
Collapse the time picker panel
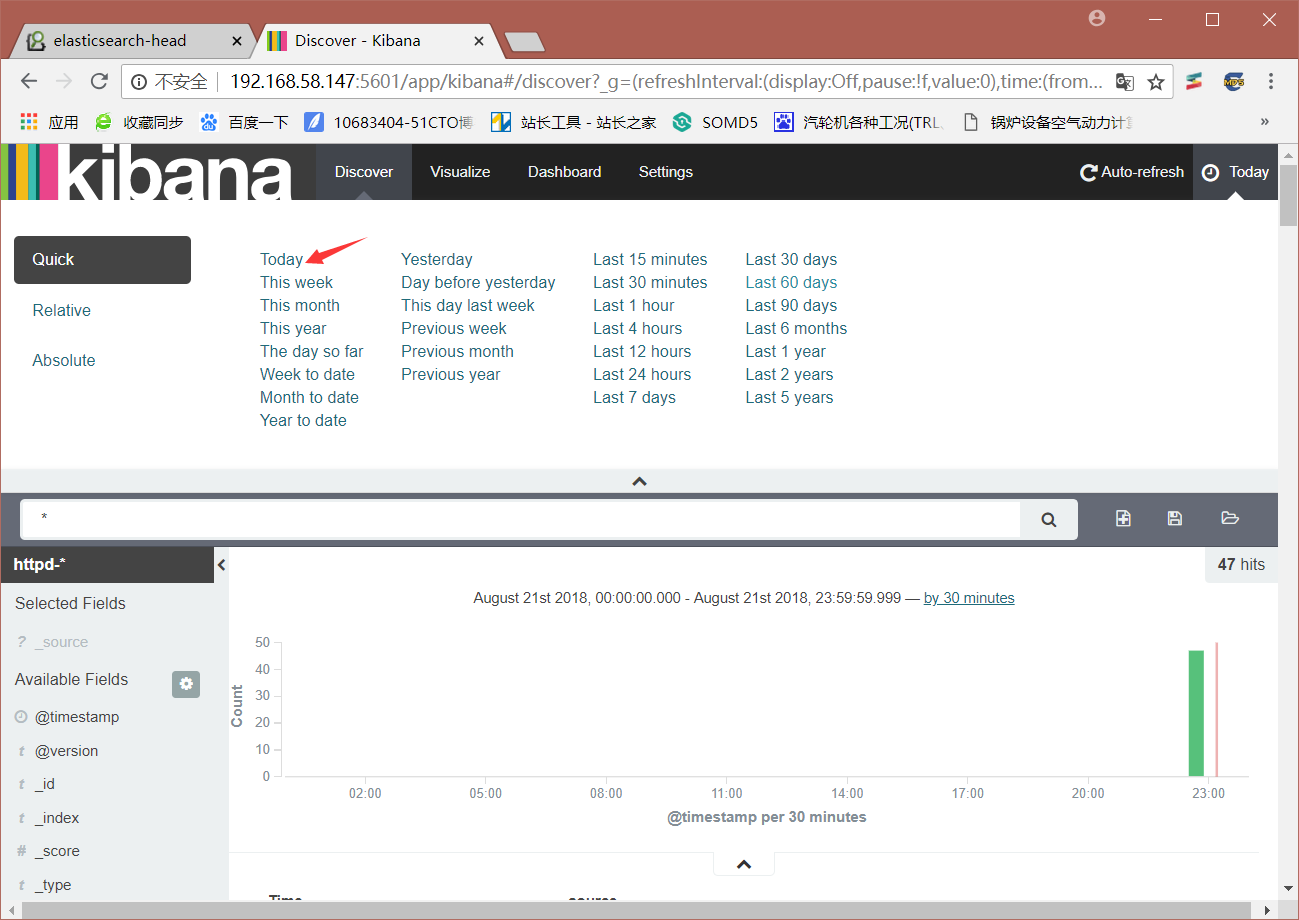click(x=640, y=481)
